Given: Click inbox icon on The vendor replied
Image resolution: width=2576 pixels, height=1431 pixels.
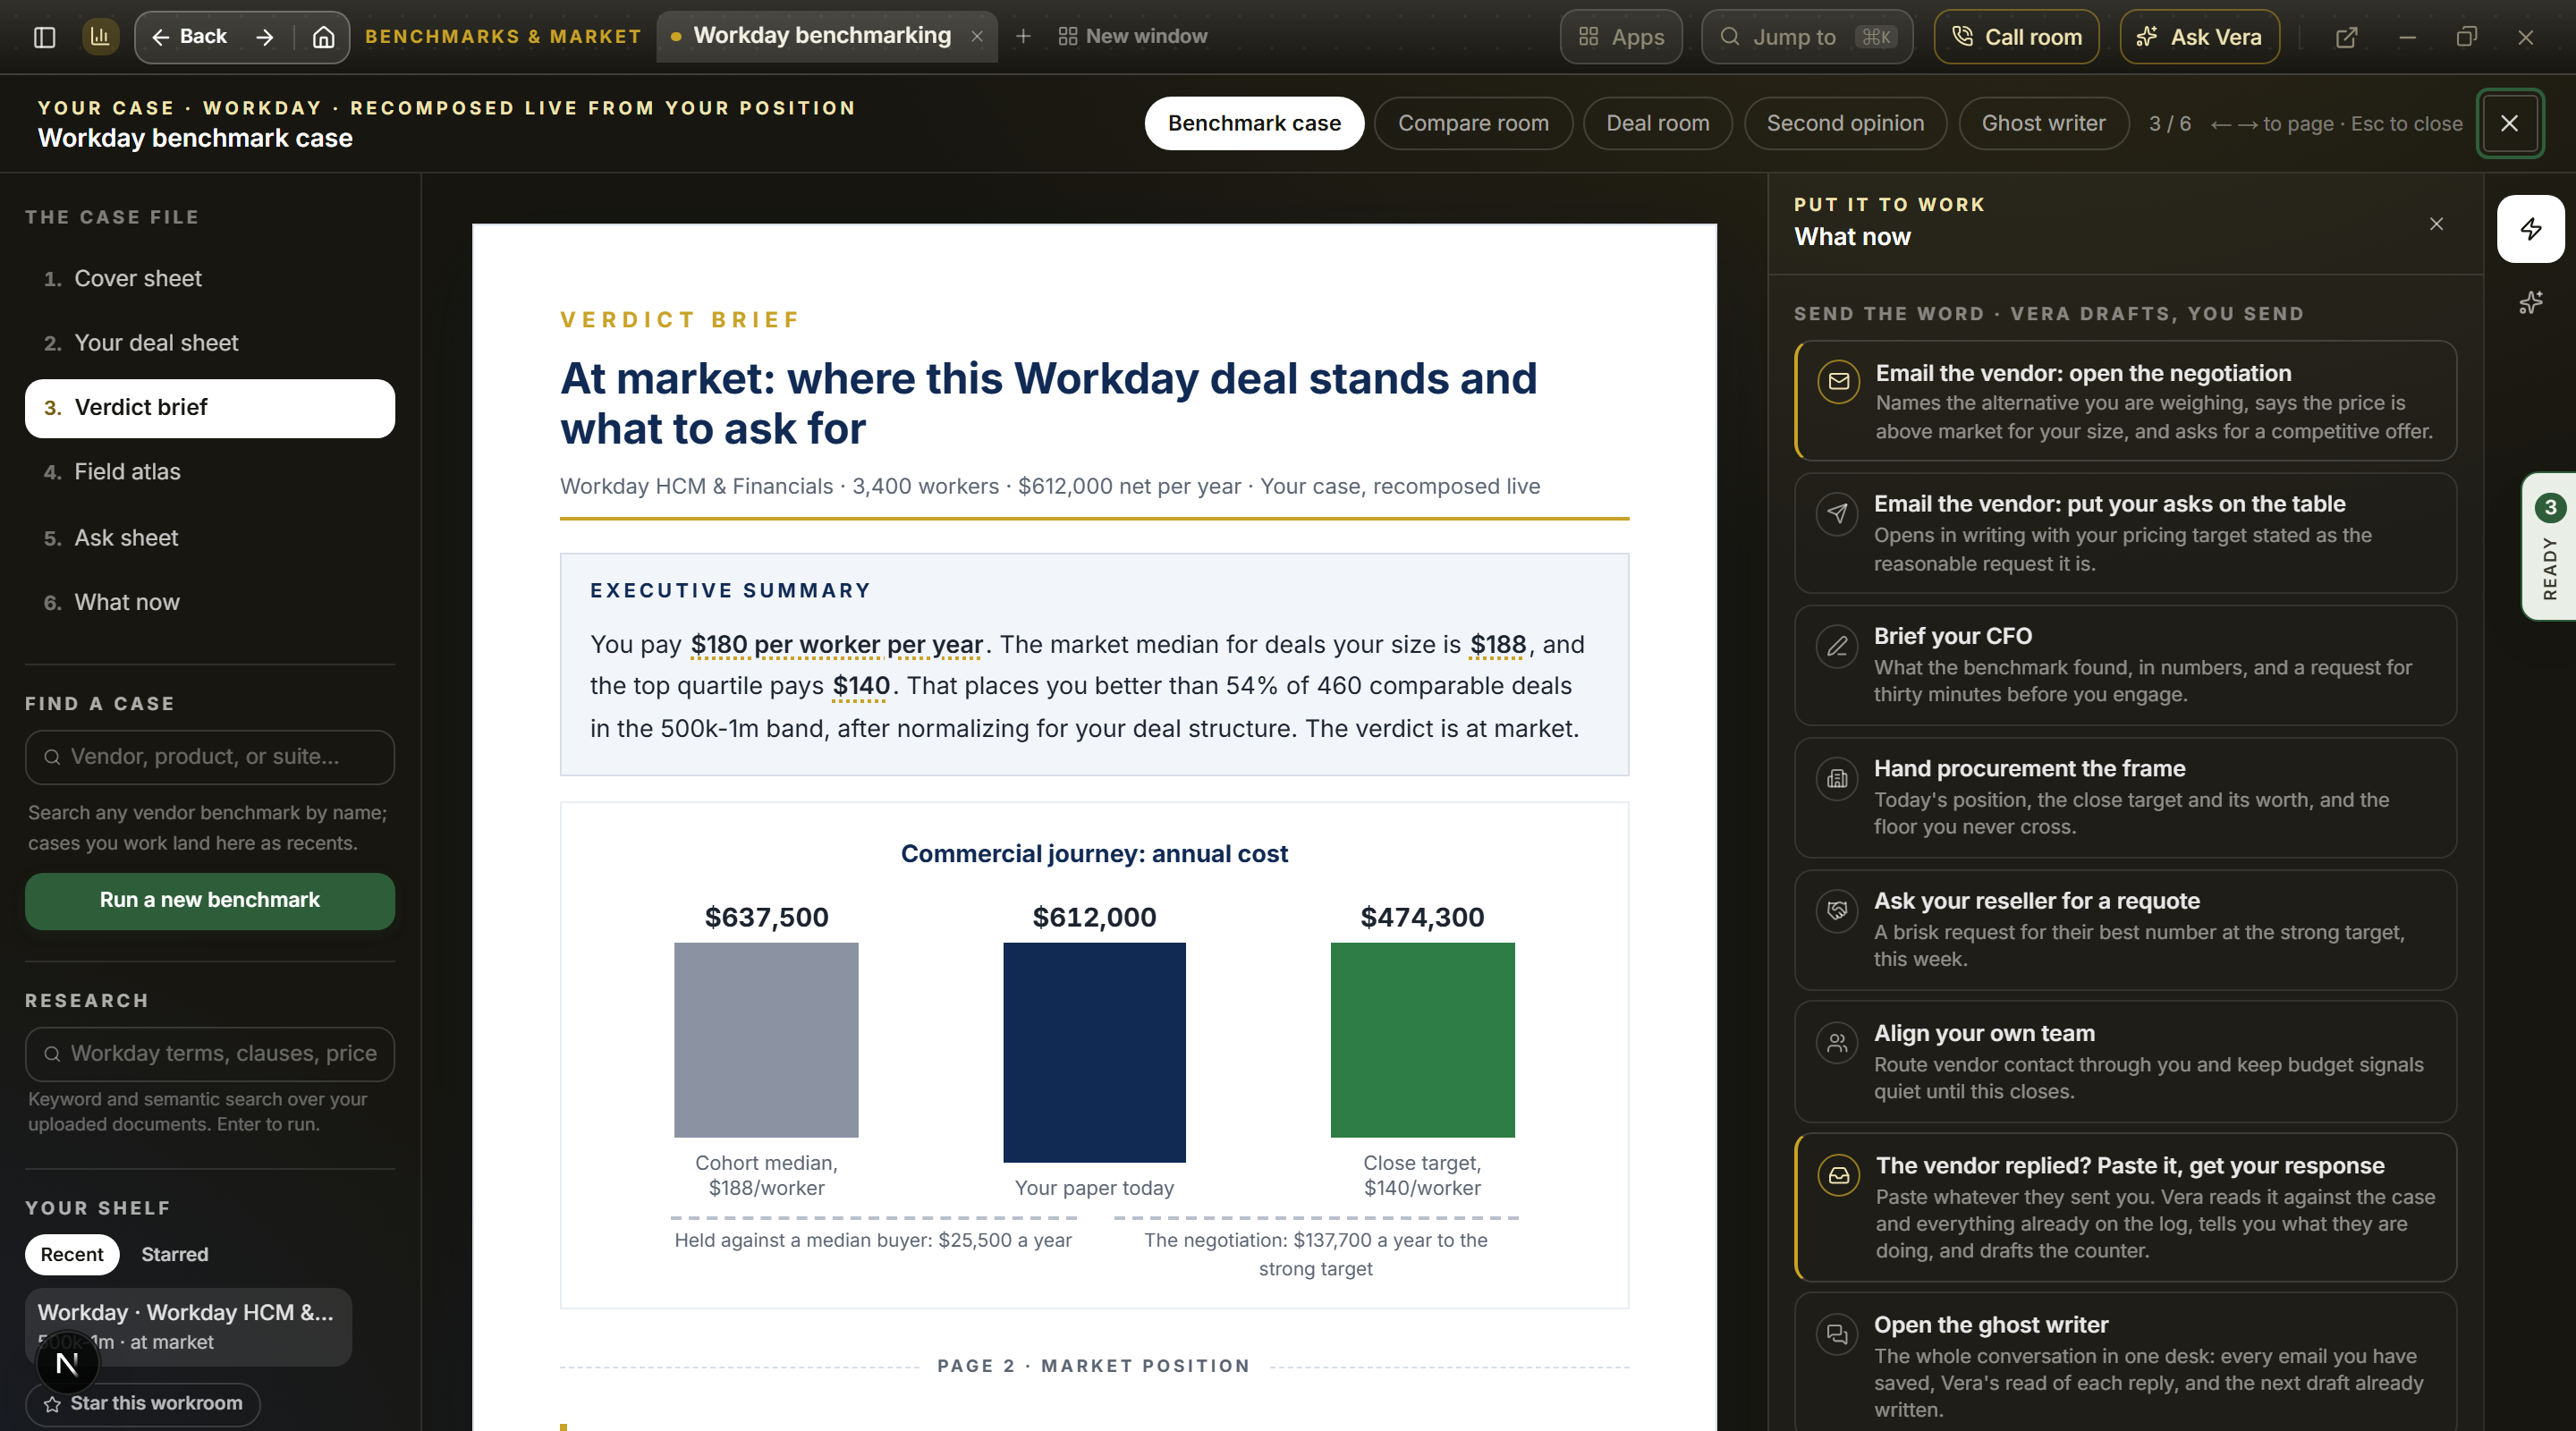Looking at the screenshot, I should pyautogui.click(x=1839, y=1175).
